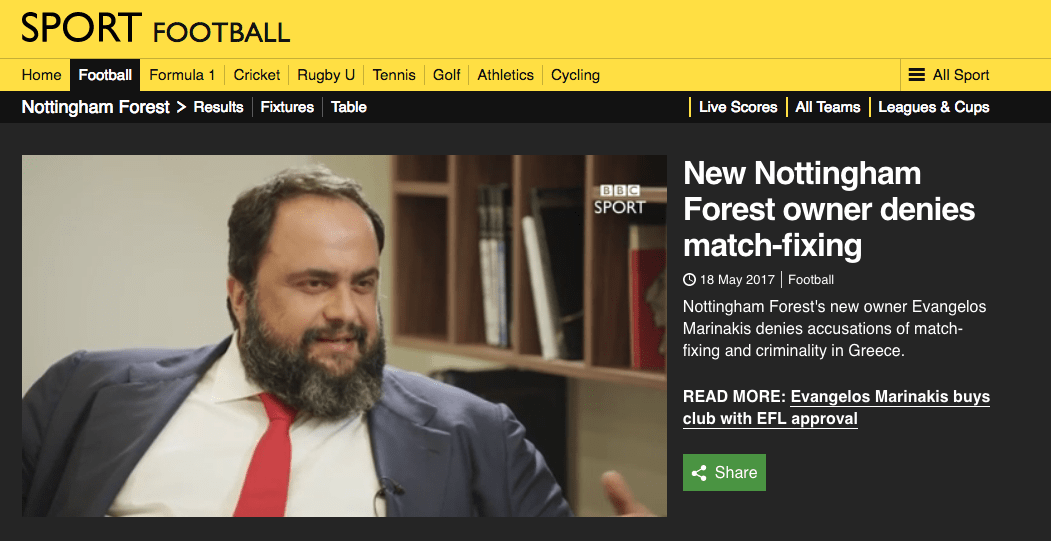The height and width of the screenshot is (541, 1051).
Task: Click the BBC Sport watermark logo on the video
Action: tap(619, 200)
